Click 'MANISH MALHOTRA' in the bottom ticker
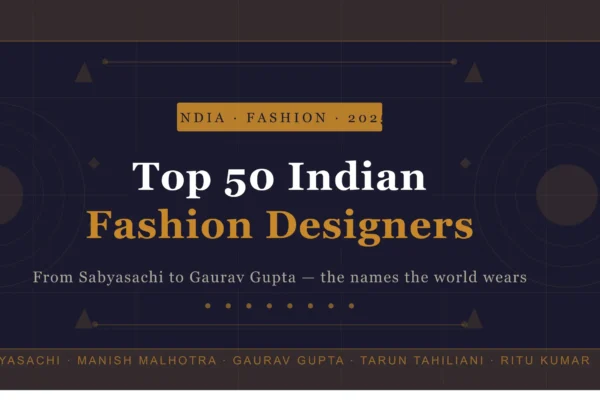The width and height of the screenshot is (600, 400). click(x=147, y=361)
